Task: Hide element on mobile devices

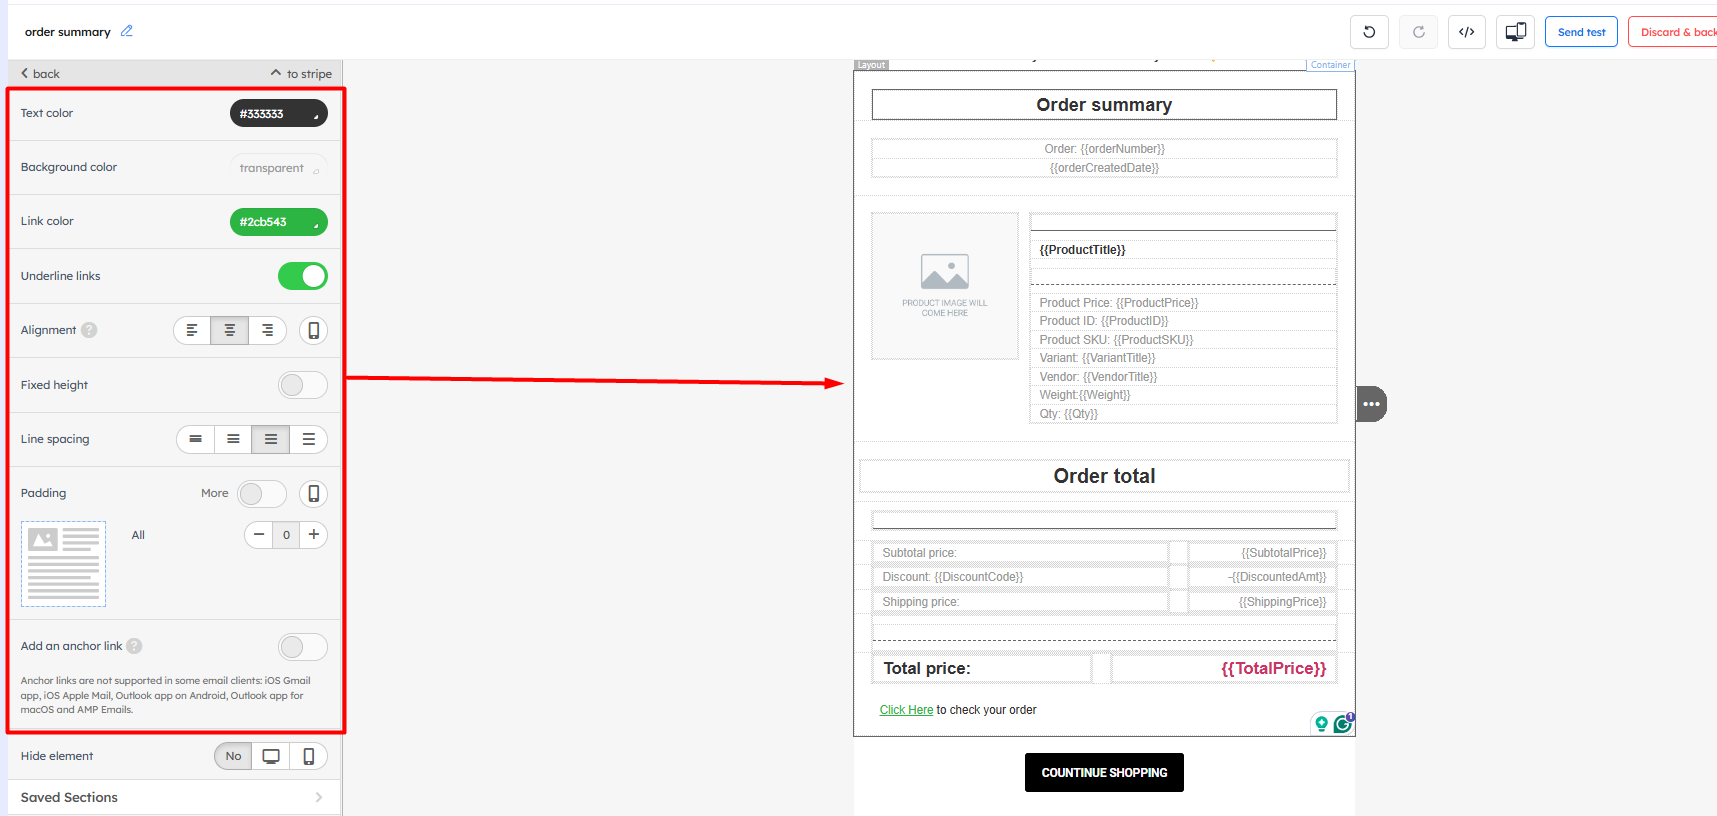Action: click(x=308, y=756)
